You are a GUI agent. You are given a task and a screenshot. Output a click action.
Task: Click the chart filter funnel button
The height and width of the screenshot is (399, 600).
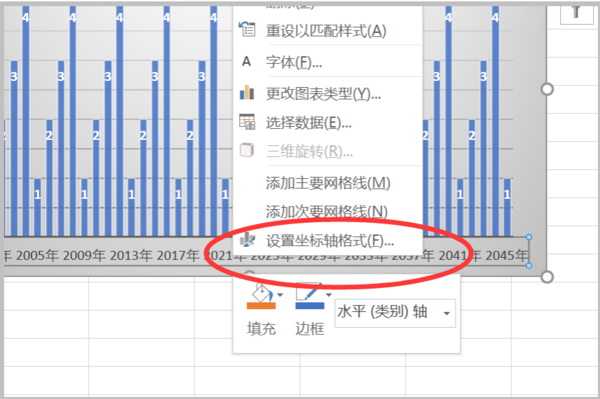coord(576,14)
